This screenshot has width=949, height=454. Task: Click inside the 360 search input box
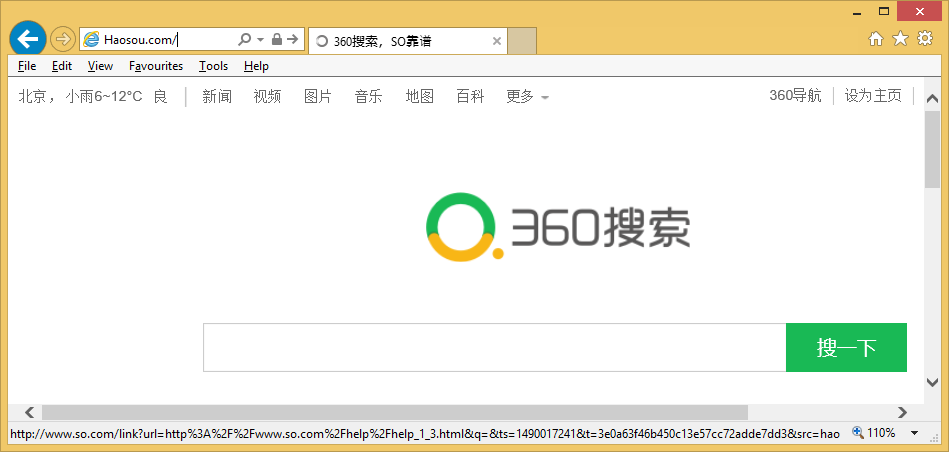pos(494,347)
